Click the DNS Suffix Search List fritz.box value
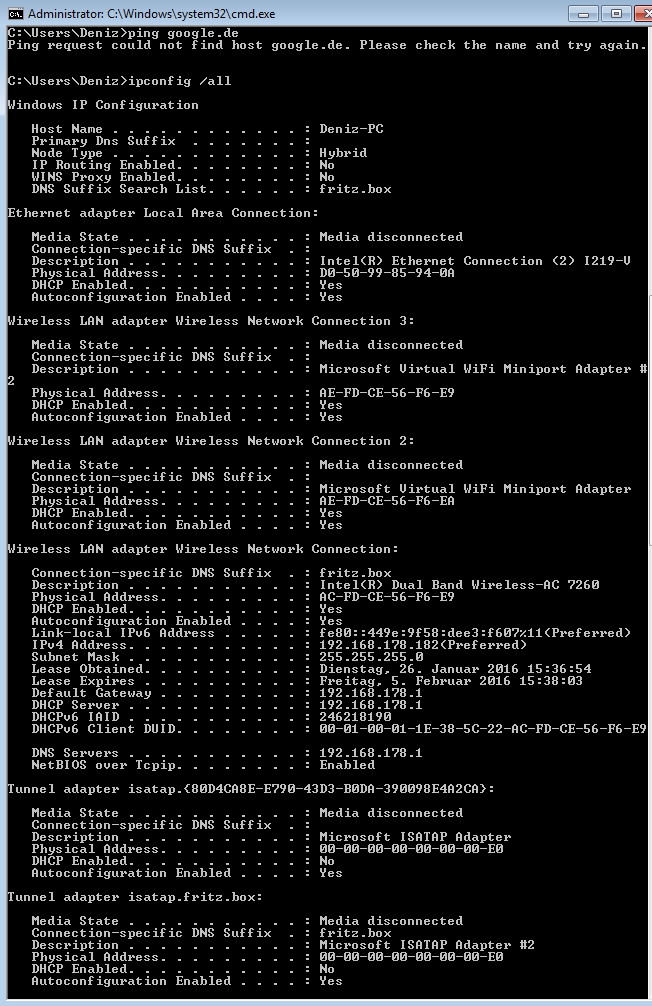Viewport: 652px width, 1006px height. [355, 189]
